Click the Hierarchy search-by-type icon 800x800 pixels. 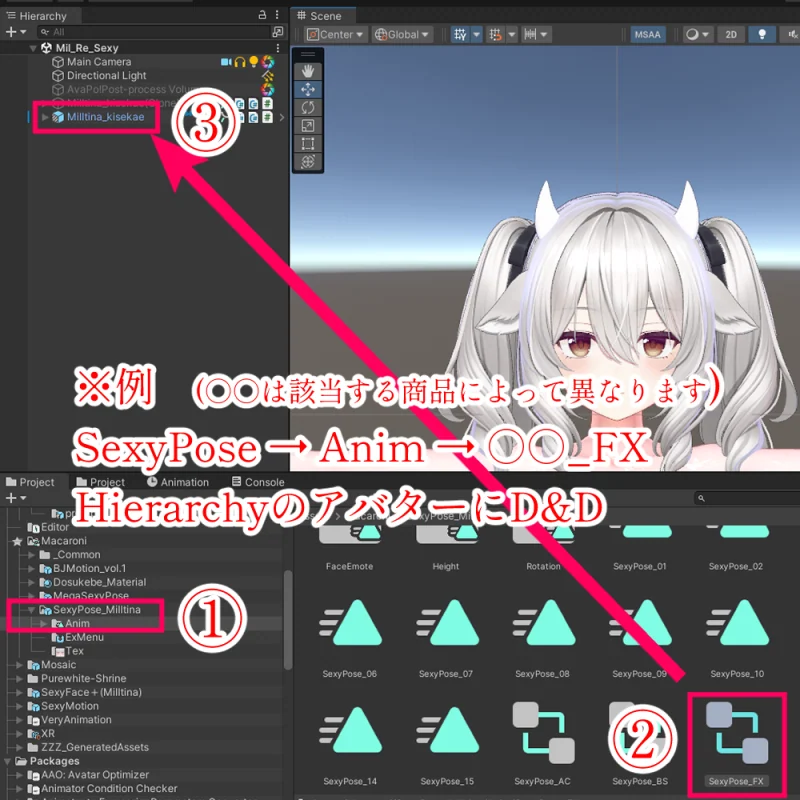tap(278, 32)
